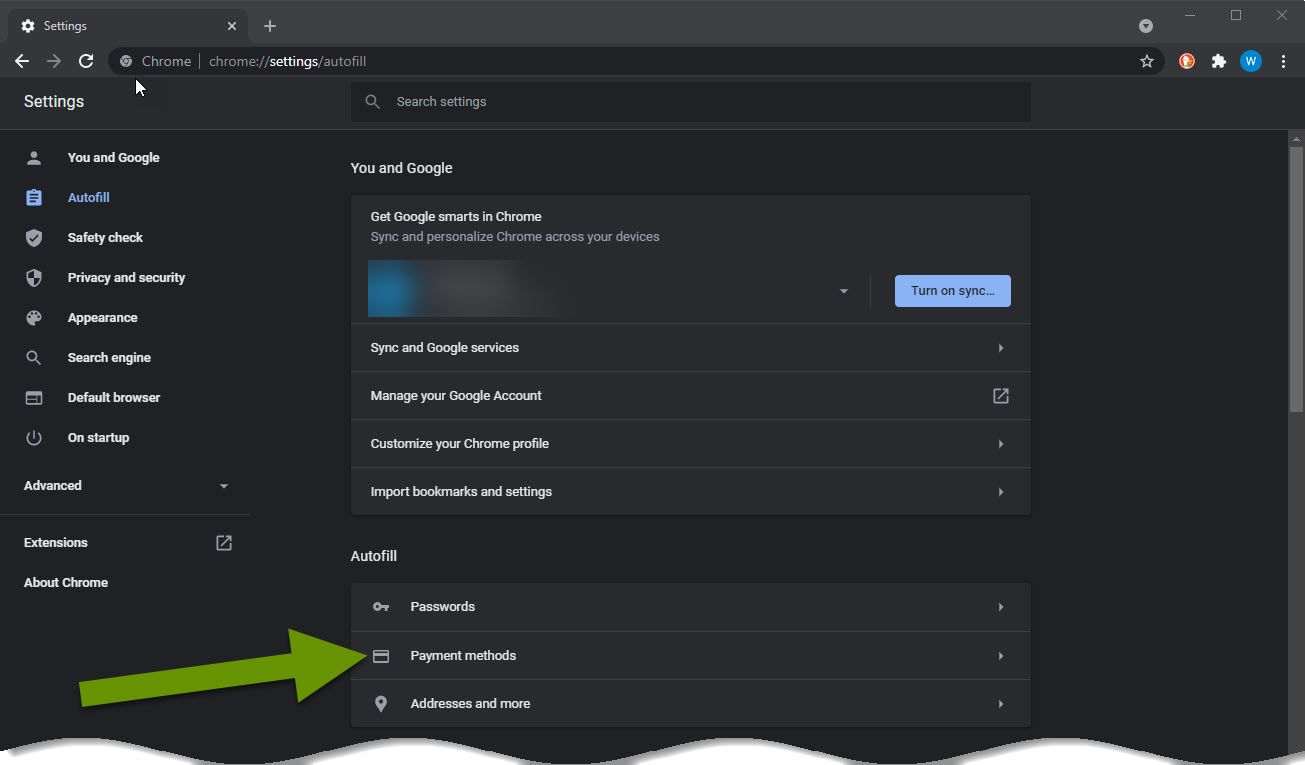Click the tab search dropdown circle
Image resolution: width=1305 pixels, height=765 pixels.
[x=1146, y=26]
